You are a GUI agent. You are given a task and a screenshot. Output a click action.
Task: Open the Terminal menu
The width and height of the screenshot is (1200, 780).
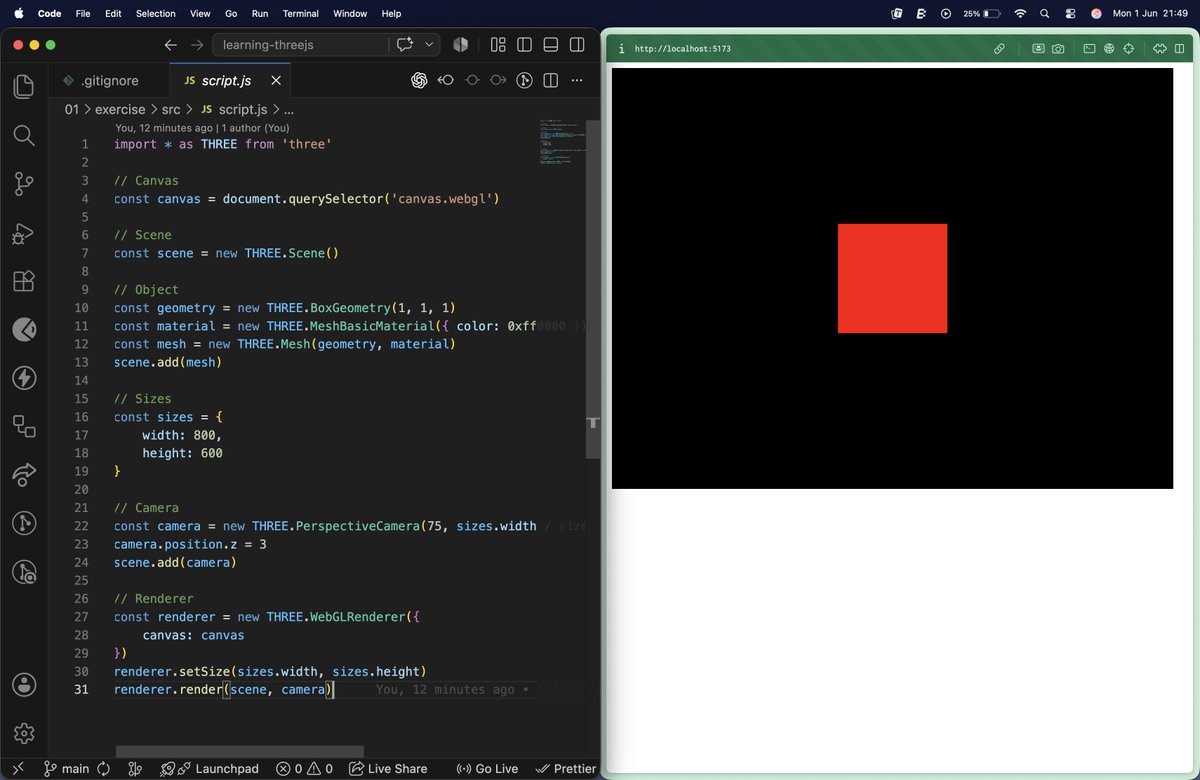300,13
